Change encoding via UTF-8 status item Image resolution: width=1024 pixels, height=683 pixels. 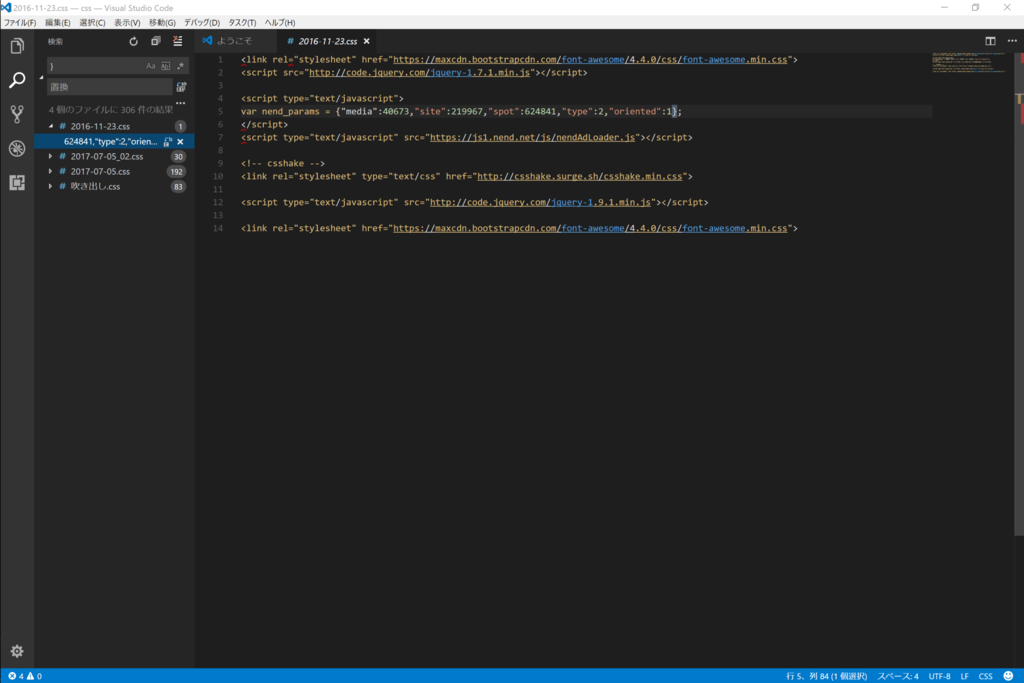coord(939,676)
